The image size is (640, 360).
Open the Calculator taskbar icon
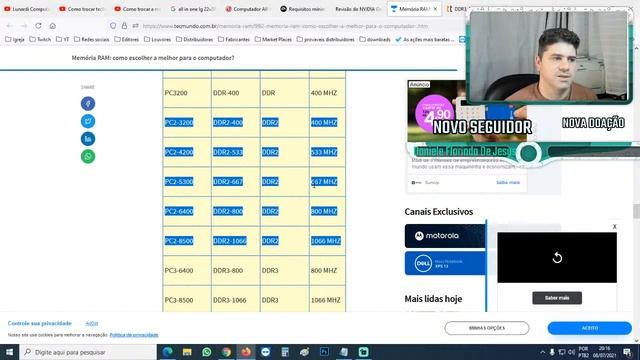(x=285, y=352)
